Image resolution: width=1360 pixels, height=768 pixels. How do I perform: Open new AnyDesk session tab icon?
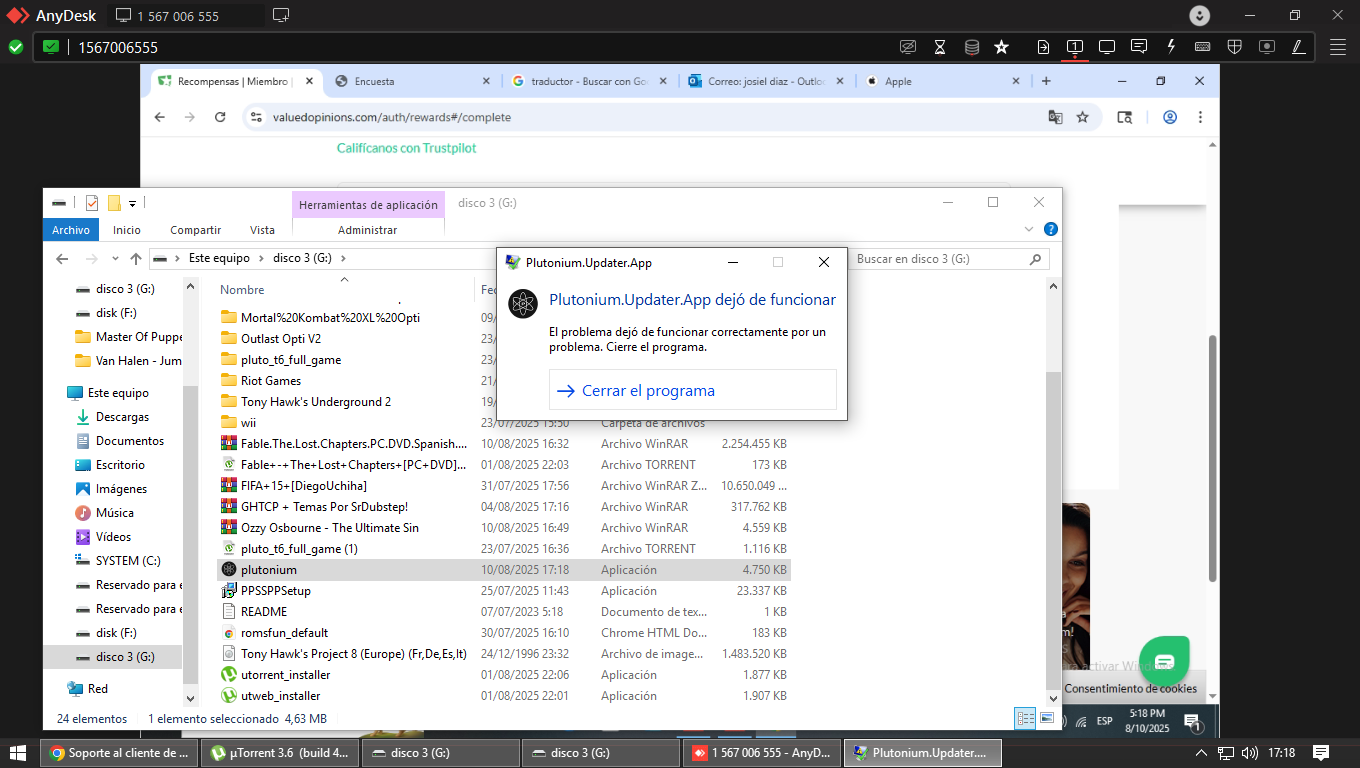[x=281, y=15]
